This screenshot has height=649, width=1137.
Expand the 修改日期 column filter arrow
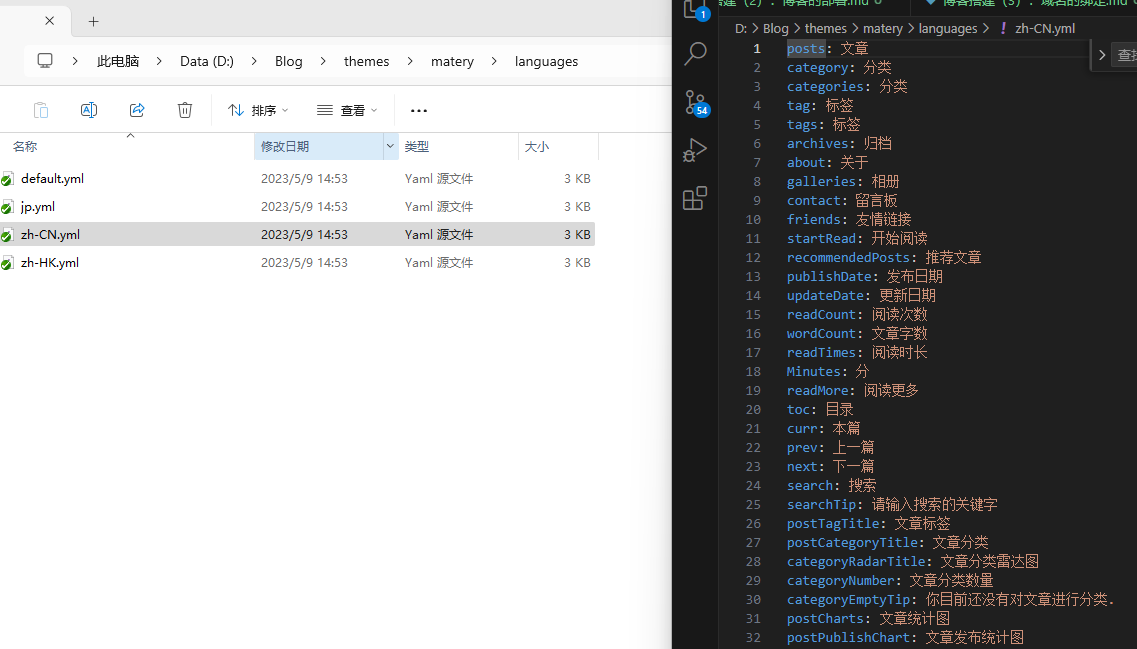tap(390, 146)
